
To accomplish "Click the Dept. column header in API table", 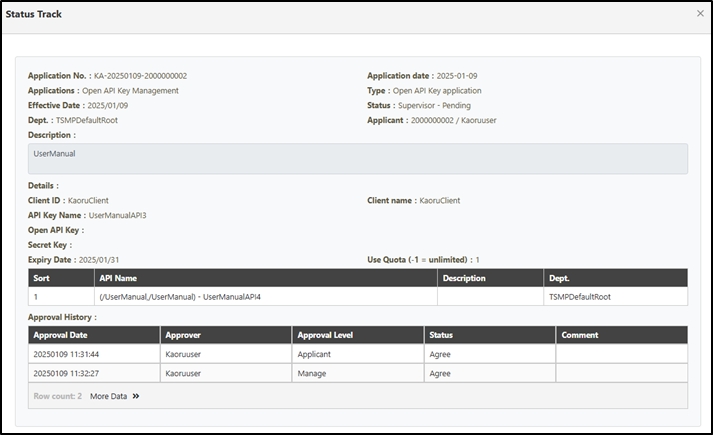I will click(561, 278).
